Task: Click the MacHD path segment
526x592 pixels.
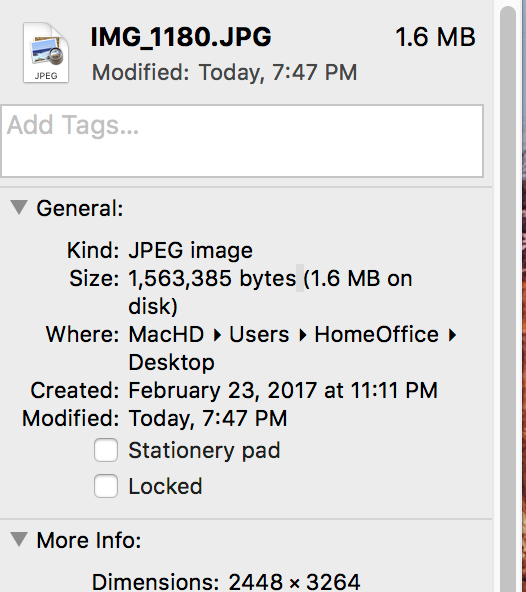Action: coord(166,335)
